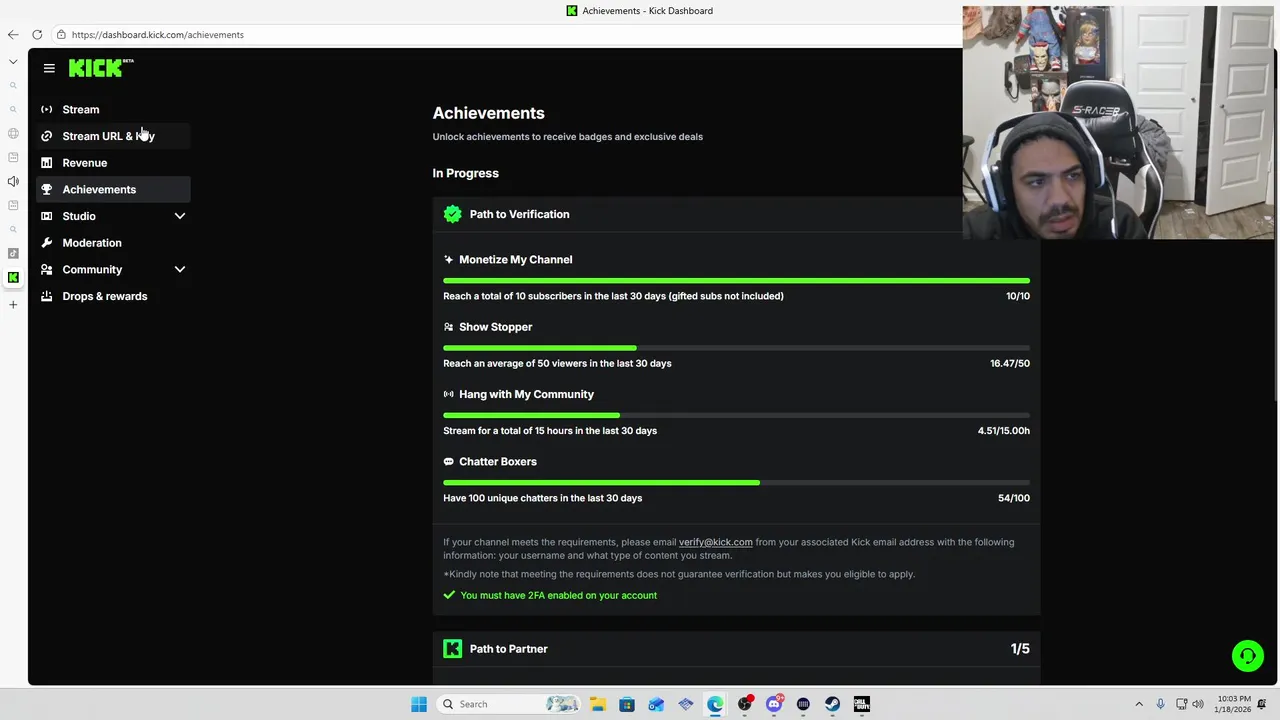Add a new browser tab with plus

(x=13, y=304)
